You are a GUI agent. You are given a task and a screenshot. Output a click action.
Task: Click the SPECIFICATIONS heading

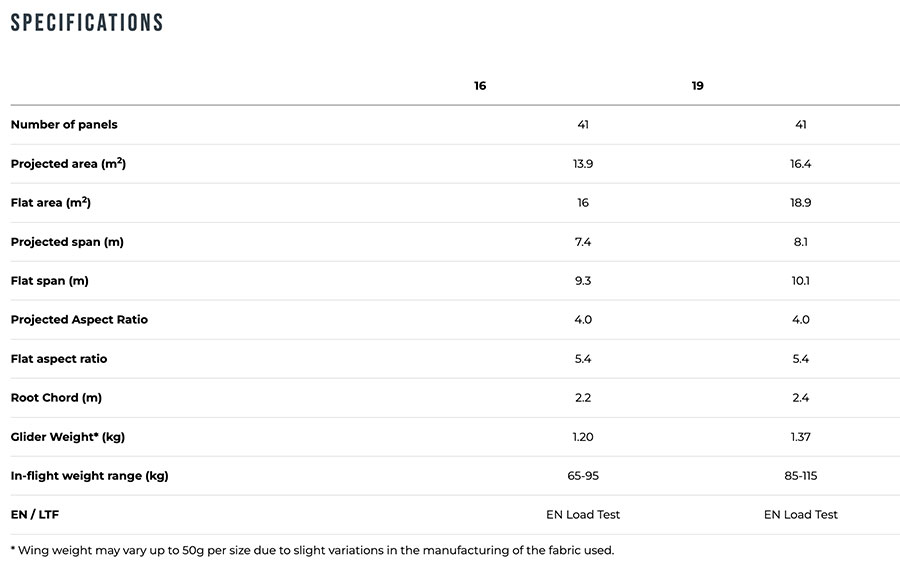(87, 23)
